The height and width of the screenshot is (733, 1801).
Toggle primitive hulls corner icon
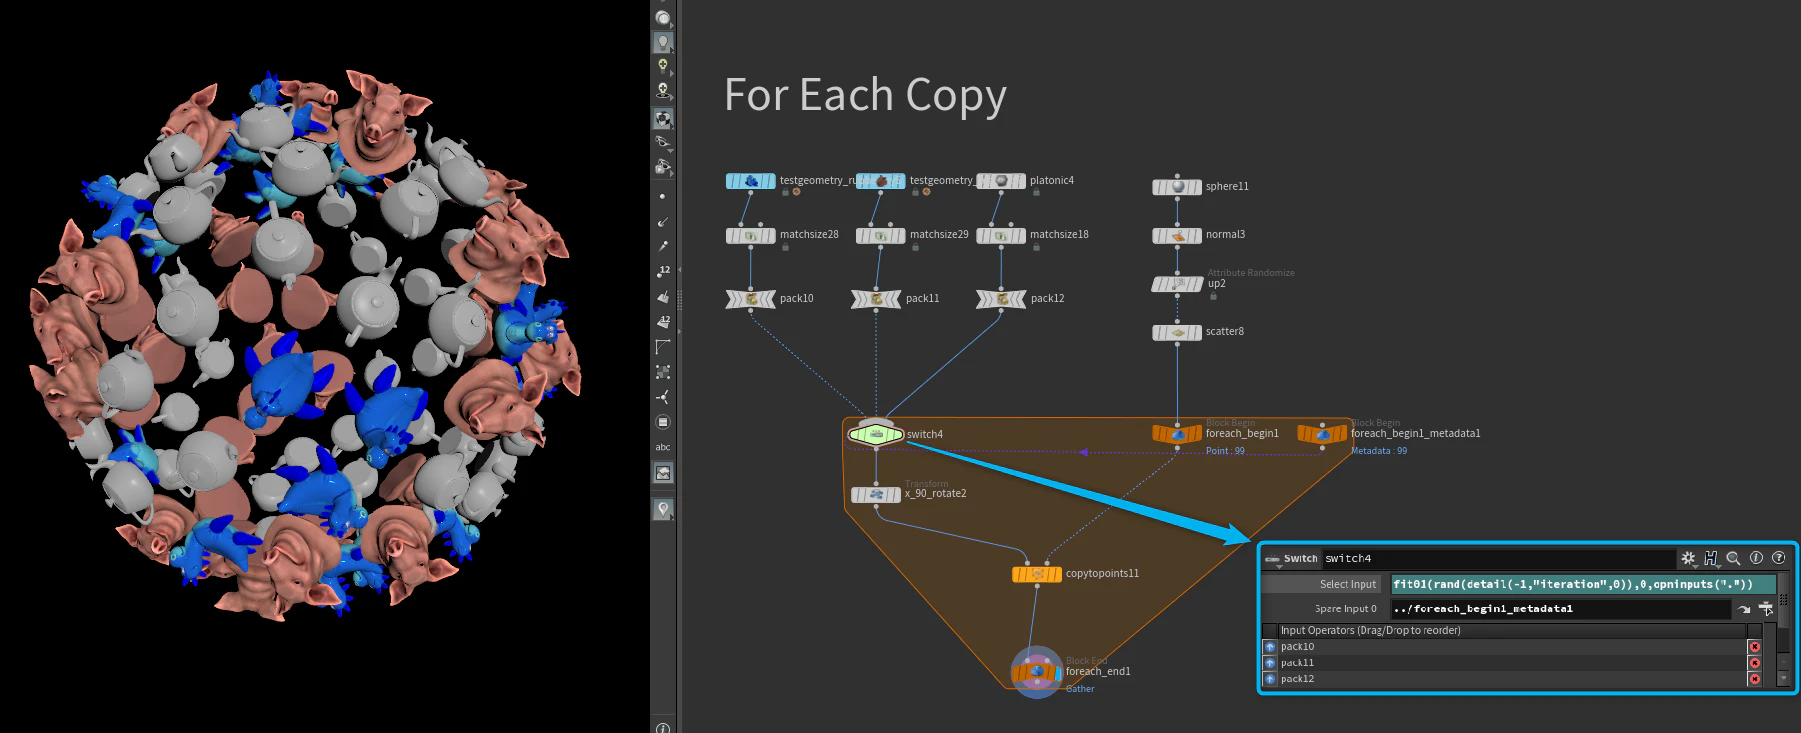662,346
